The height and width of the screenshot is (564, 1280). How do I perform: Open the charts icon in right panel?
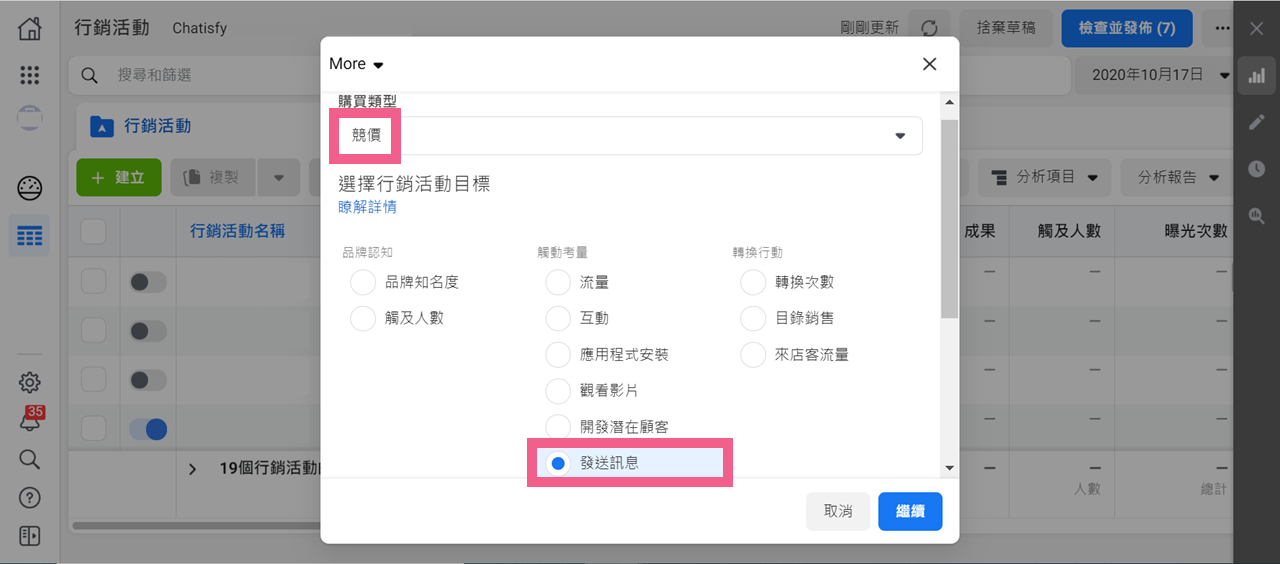point(1256,76)
